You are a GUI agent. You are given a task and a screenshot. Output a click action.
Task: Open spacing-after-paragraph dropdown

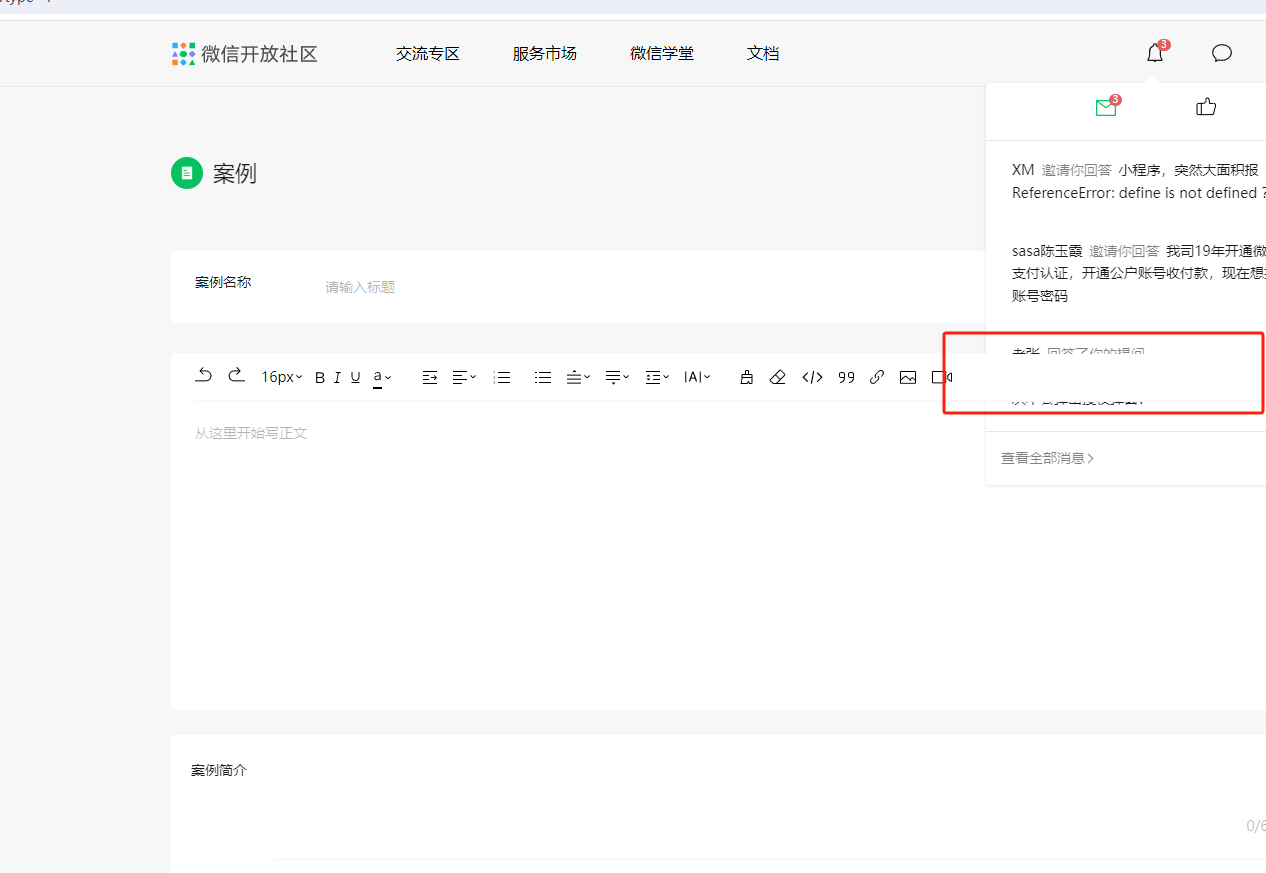(617, 377)
